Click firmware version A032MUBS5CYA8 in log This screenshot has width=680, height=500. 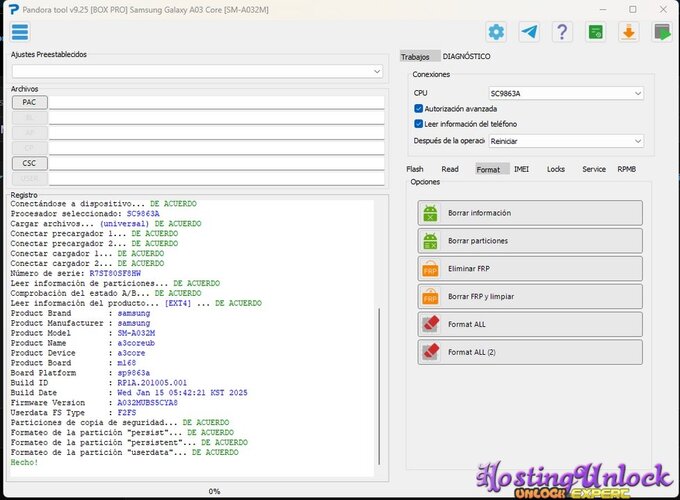[x=147, y=403]
